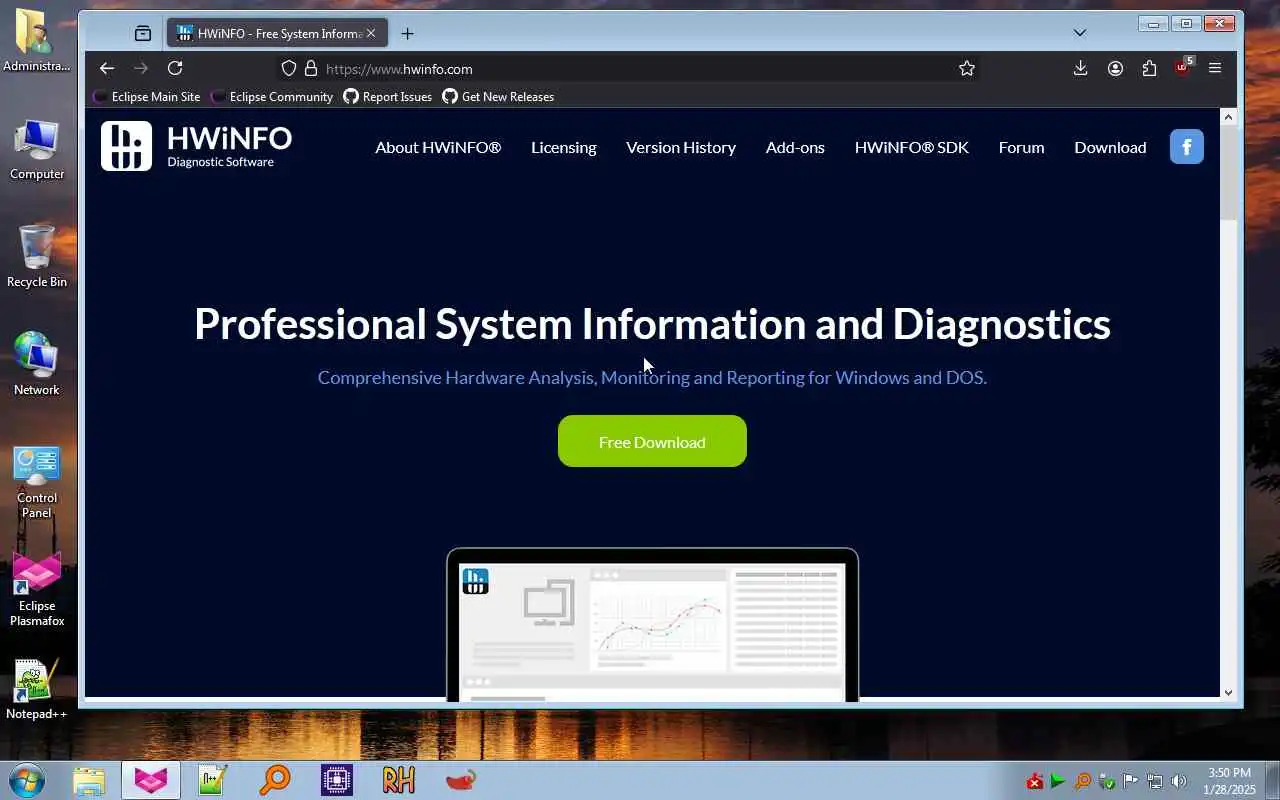Viewport: 1280px width, 800px height.
Task: Click the HWiNFO logo in the header
Action: (x=196, y=146)
